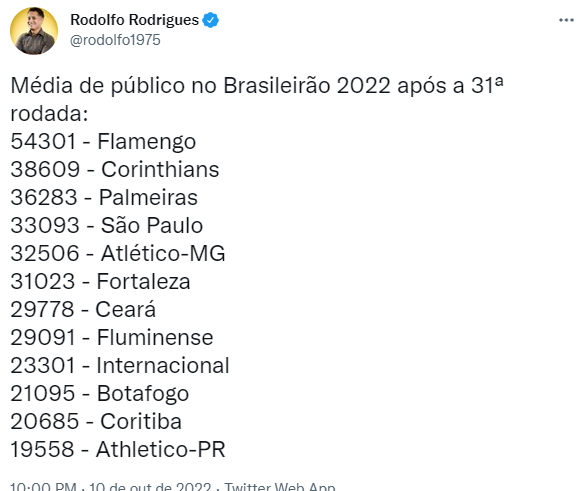Click the Rodolfo Rodrigues display name

point(134,20)
